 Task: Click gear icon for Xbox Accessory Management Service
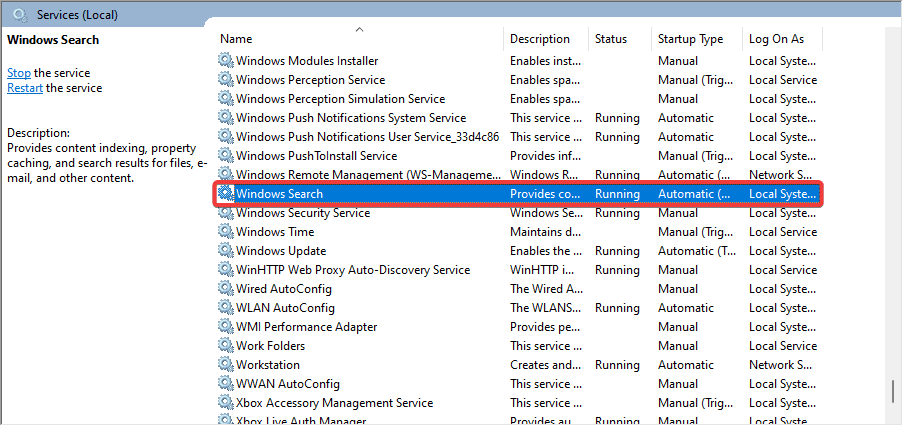pyautogui.click(x=225, y=402)
